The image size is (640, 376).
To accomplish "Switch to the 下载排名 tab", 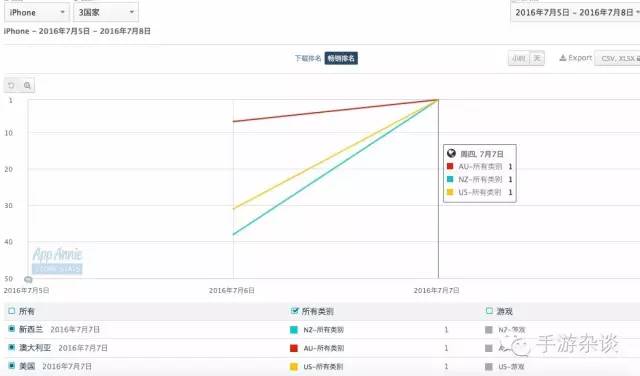I will 308,58.
